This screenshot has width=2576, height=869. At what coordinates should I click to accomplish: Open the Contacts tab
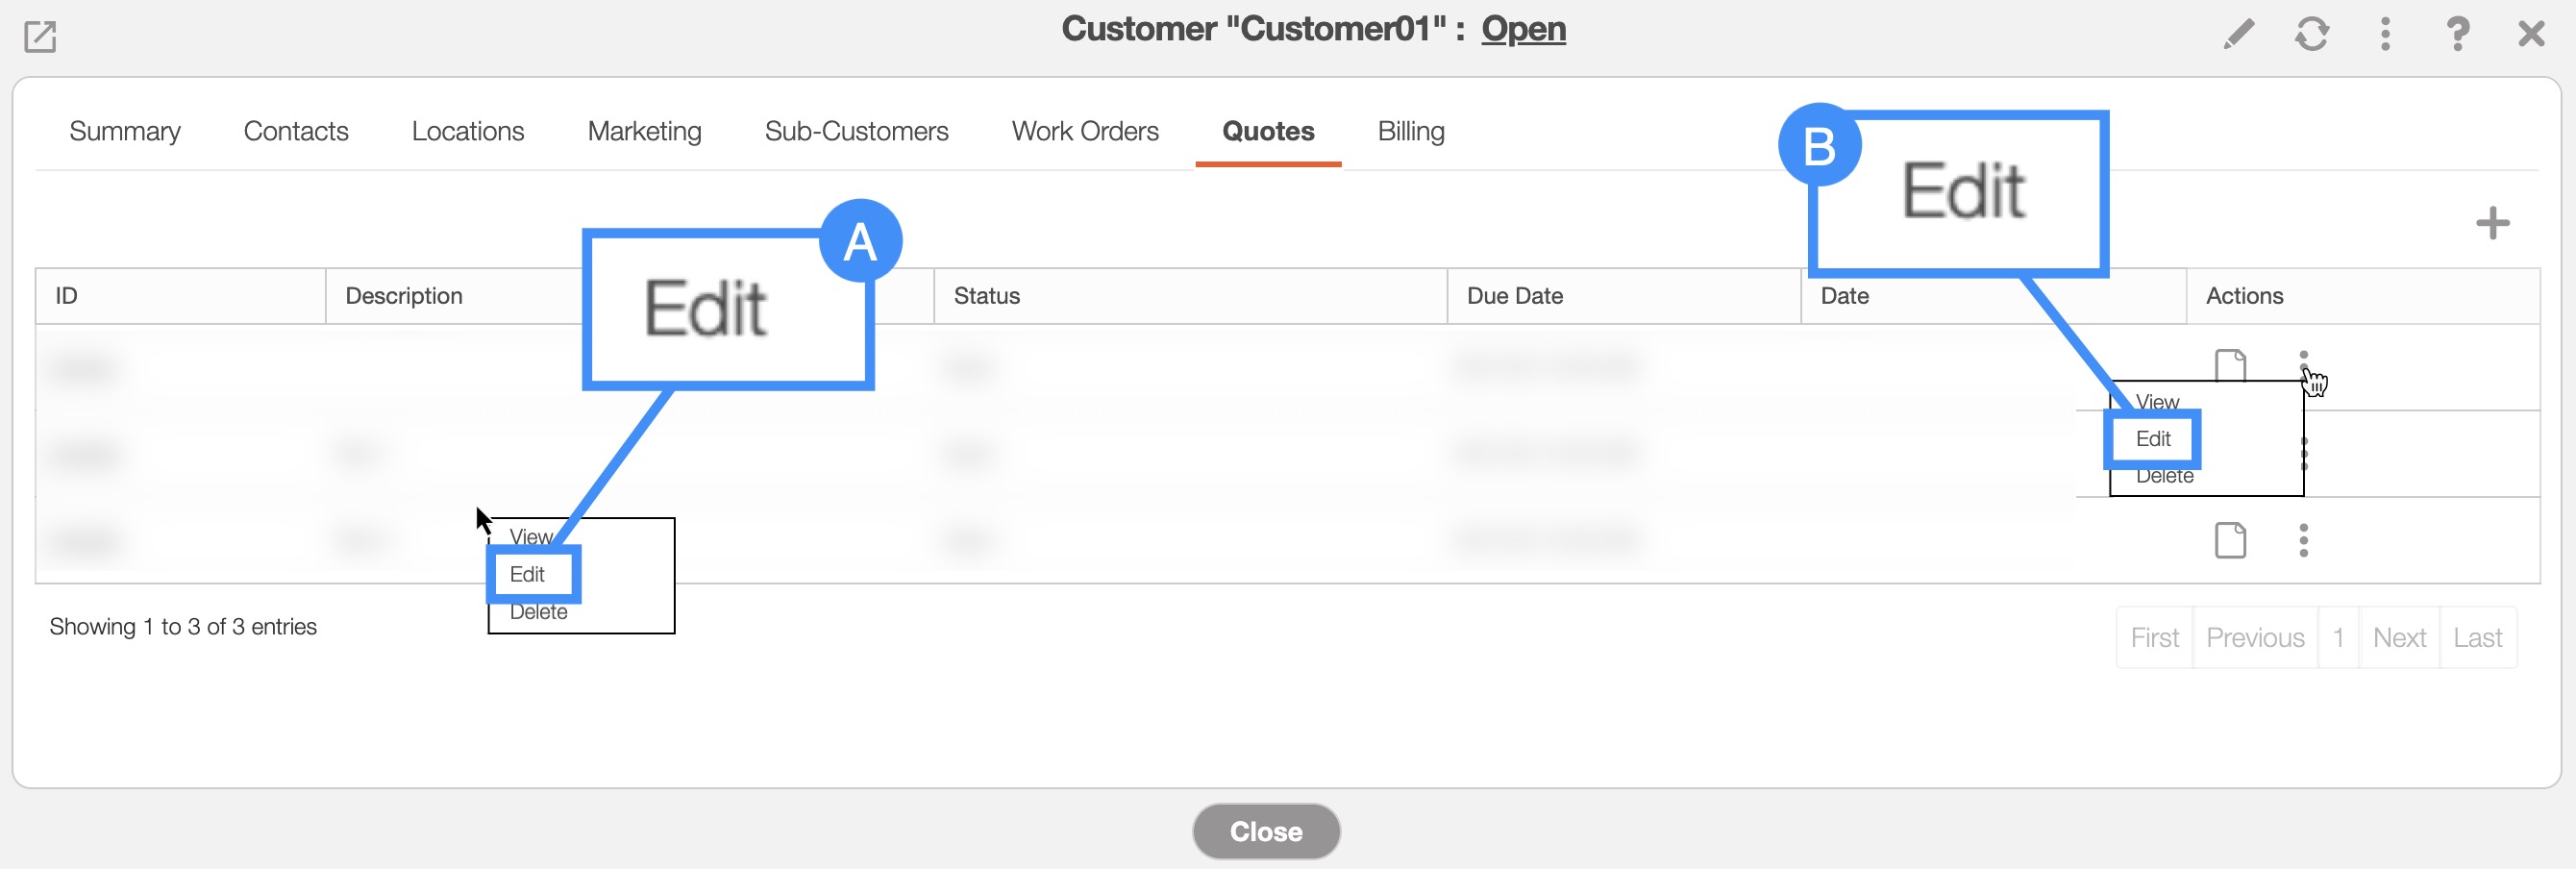pyautogui.click(x=296, y=131)
